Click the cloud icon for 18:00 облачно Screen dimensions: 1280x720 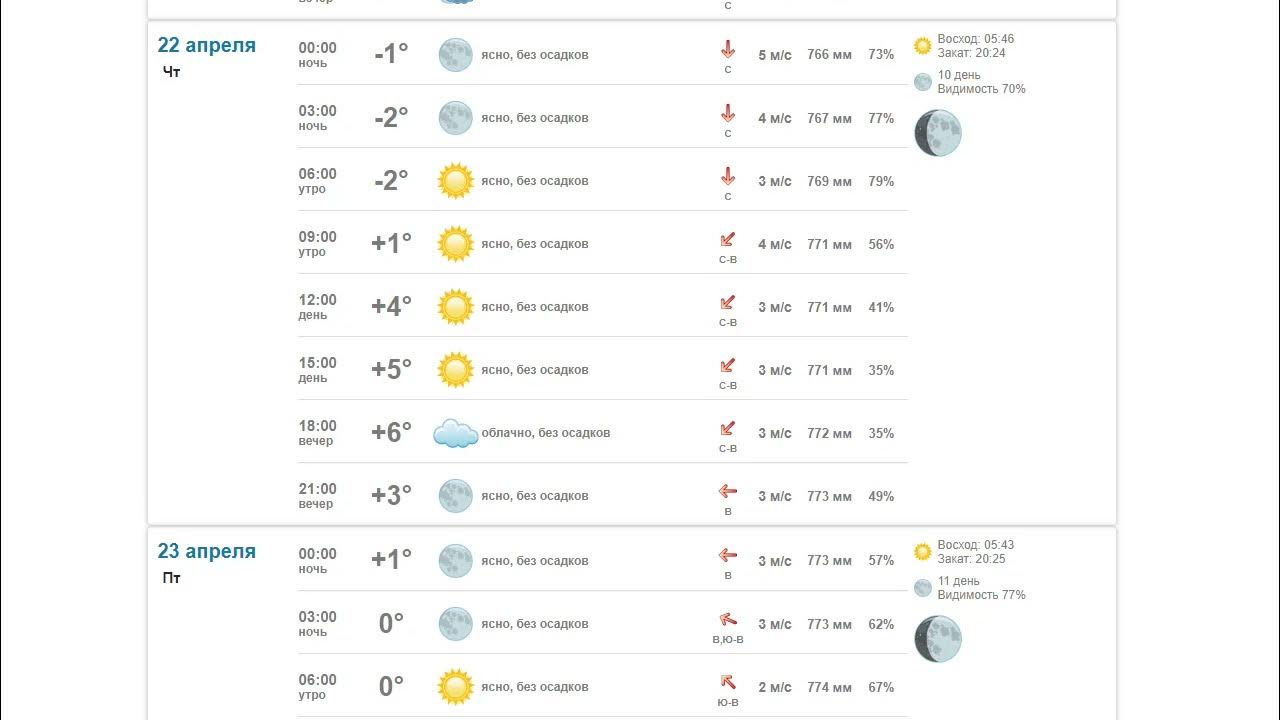(x=455, y=433)
